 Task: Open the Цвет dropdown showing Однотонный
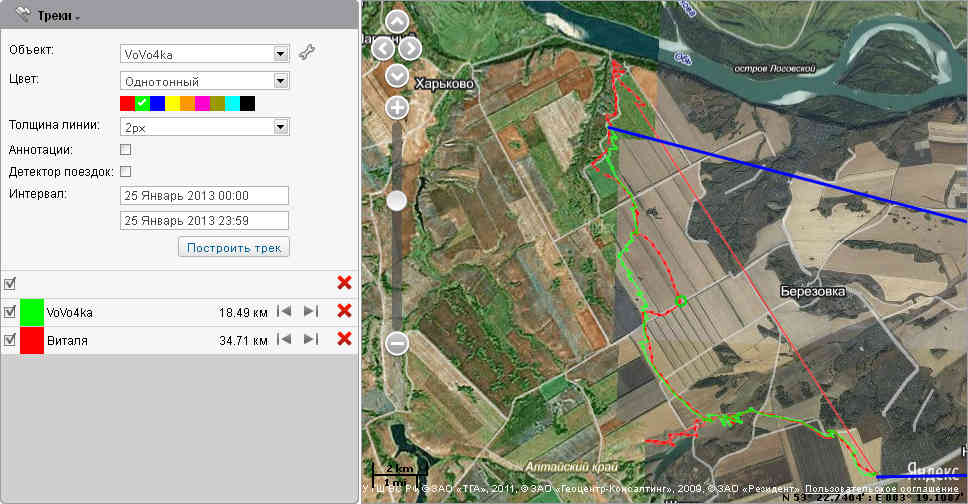click(x=204, y=81)
